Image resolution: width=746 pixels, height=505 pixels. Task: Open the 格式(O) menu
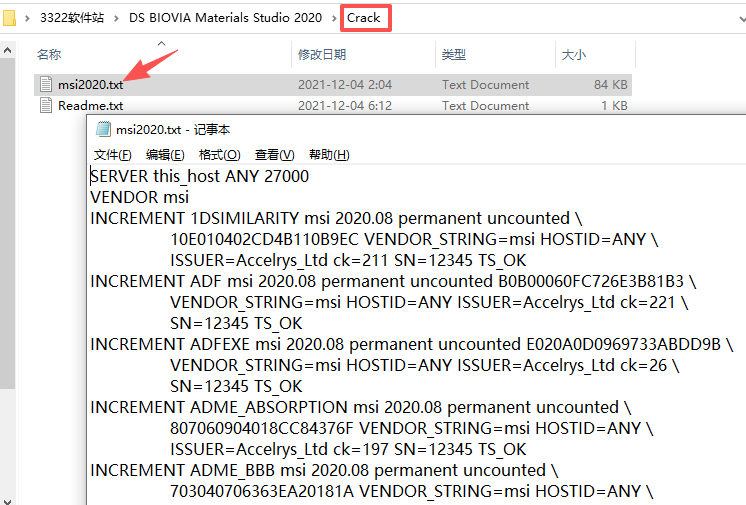pos(219,155)
